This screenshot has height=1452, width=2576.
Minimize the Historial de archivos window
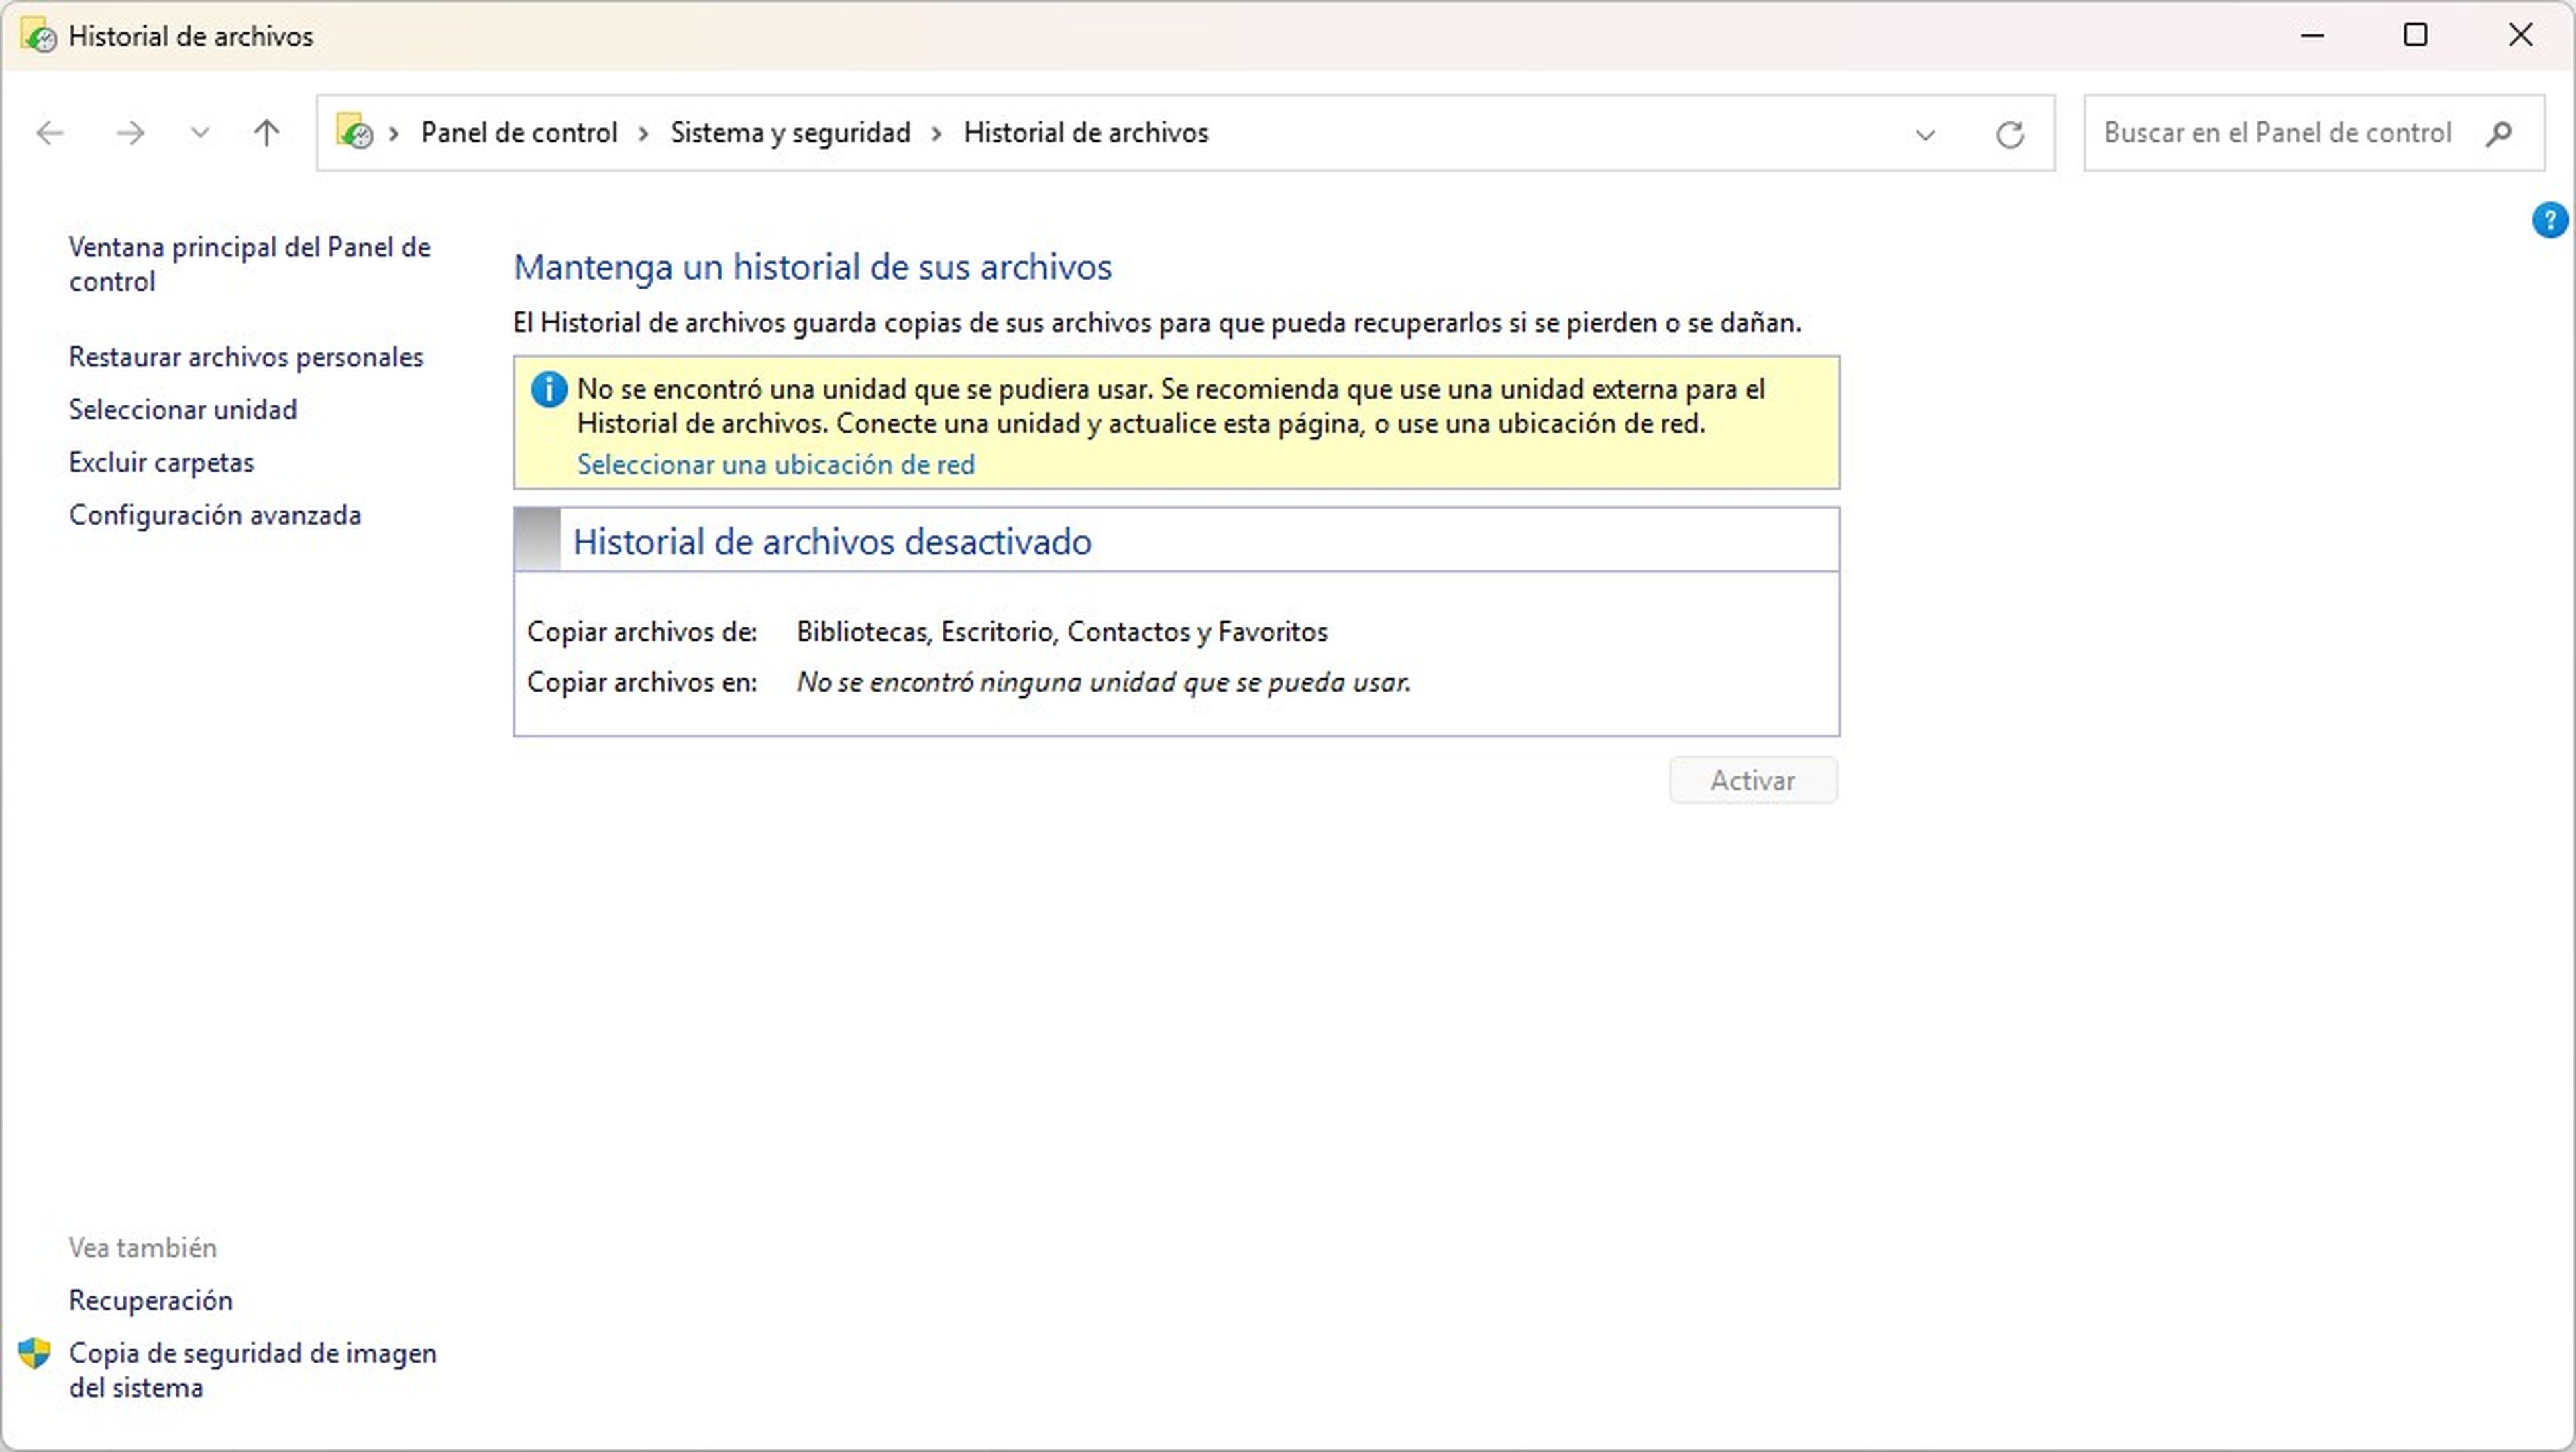[2312, 35]
